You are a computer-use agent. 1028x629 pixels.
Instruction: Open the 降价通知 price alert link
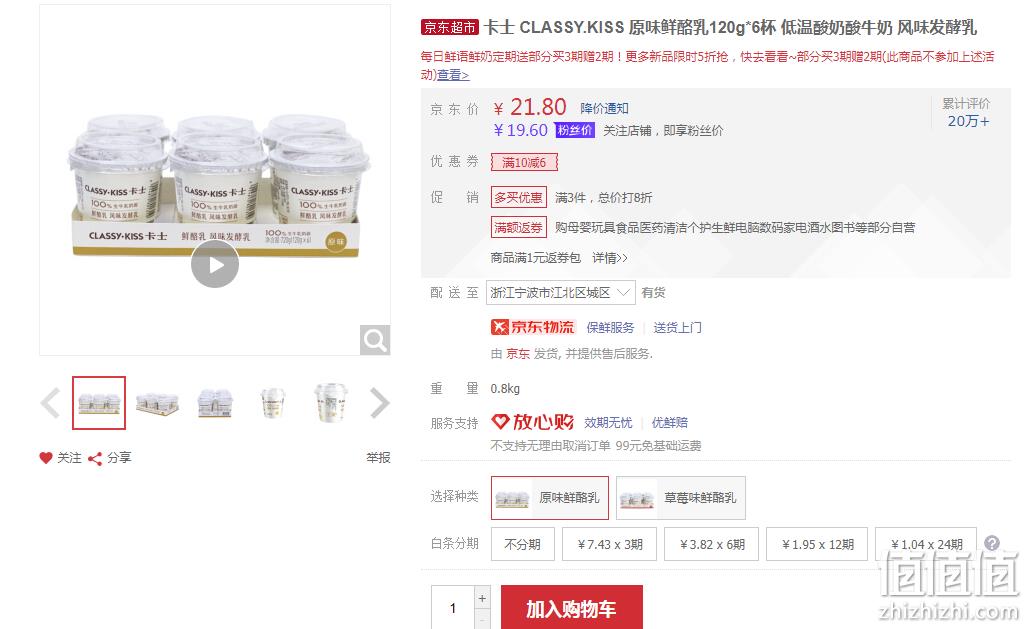(x=604, y=109)
